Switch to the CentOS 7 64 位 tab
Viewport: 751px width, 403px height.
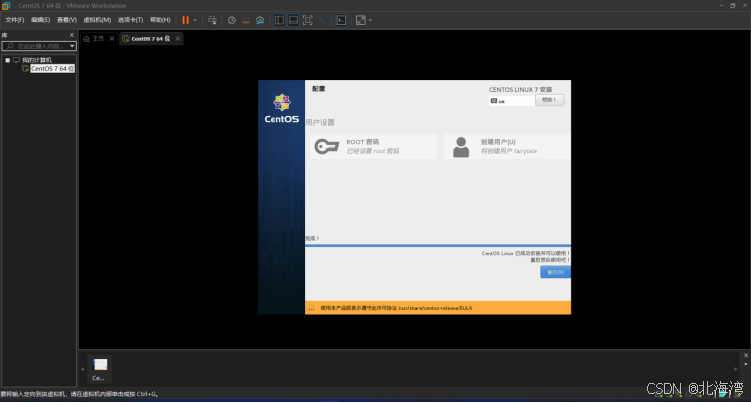point(150,38)
